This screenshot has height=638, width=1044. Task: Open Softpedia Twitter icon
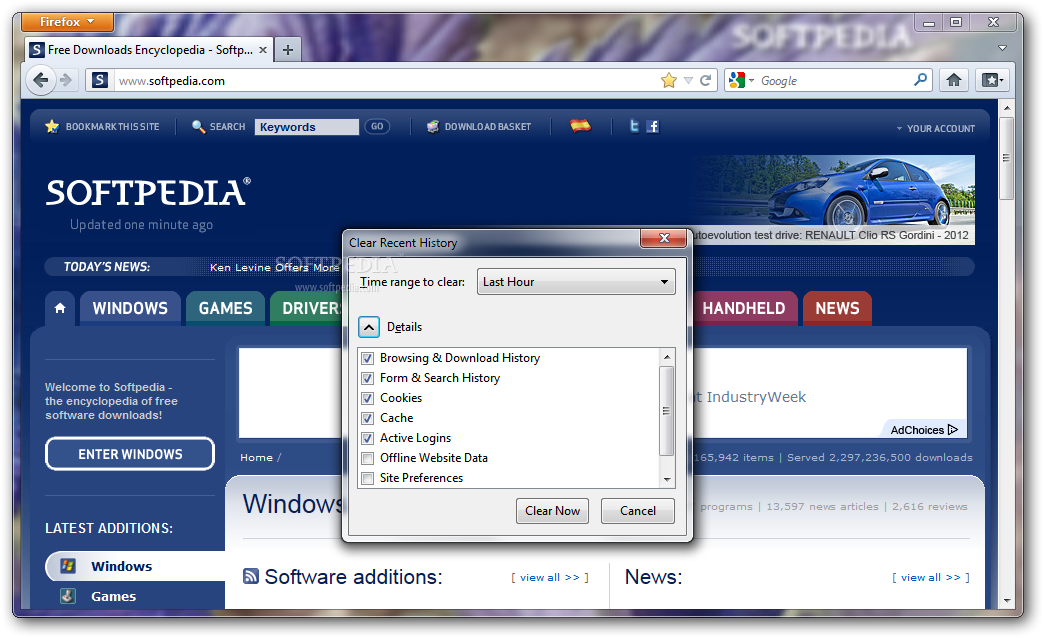pos(634,126)
